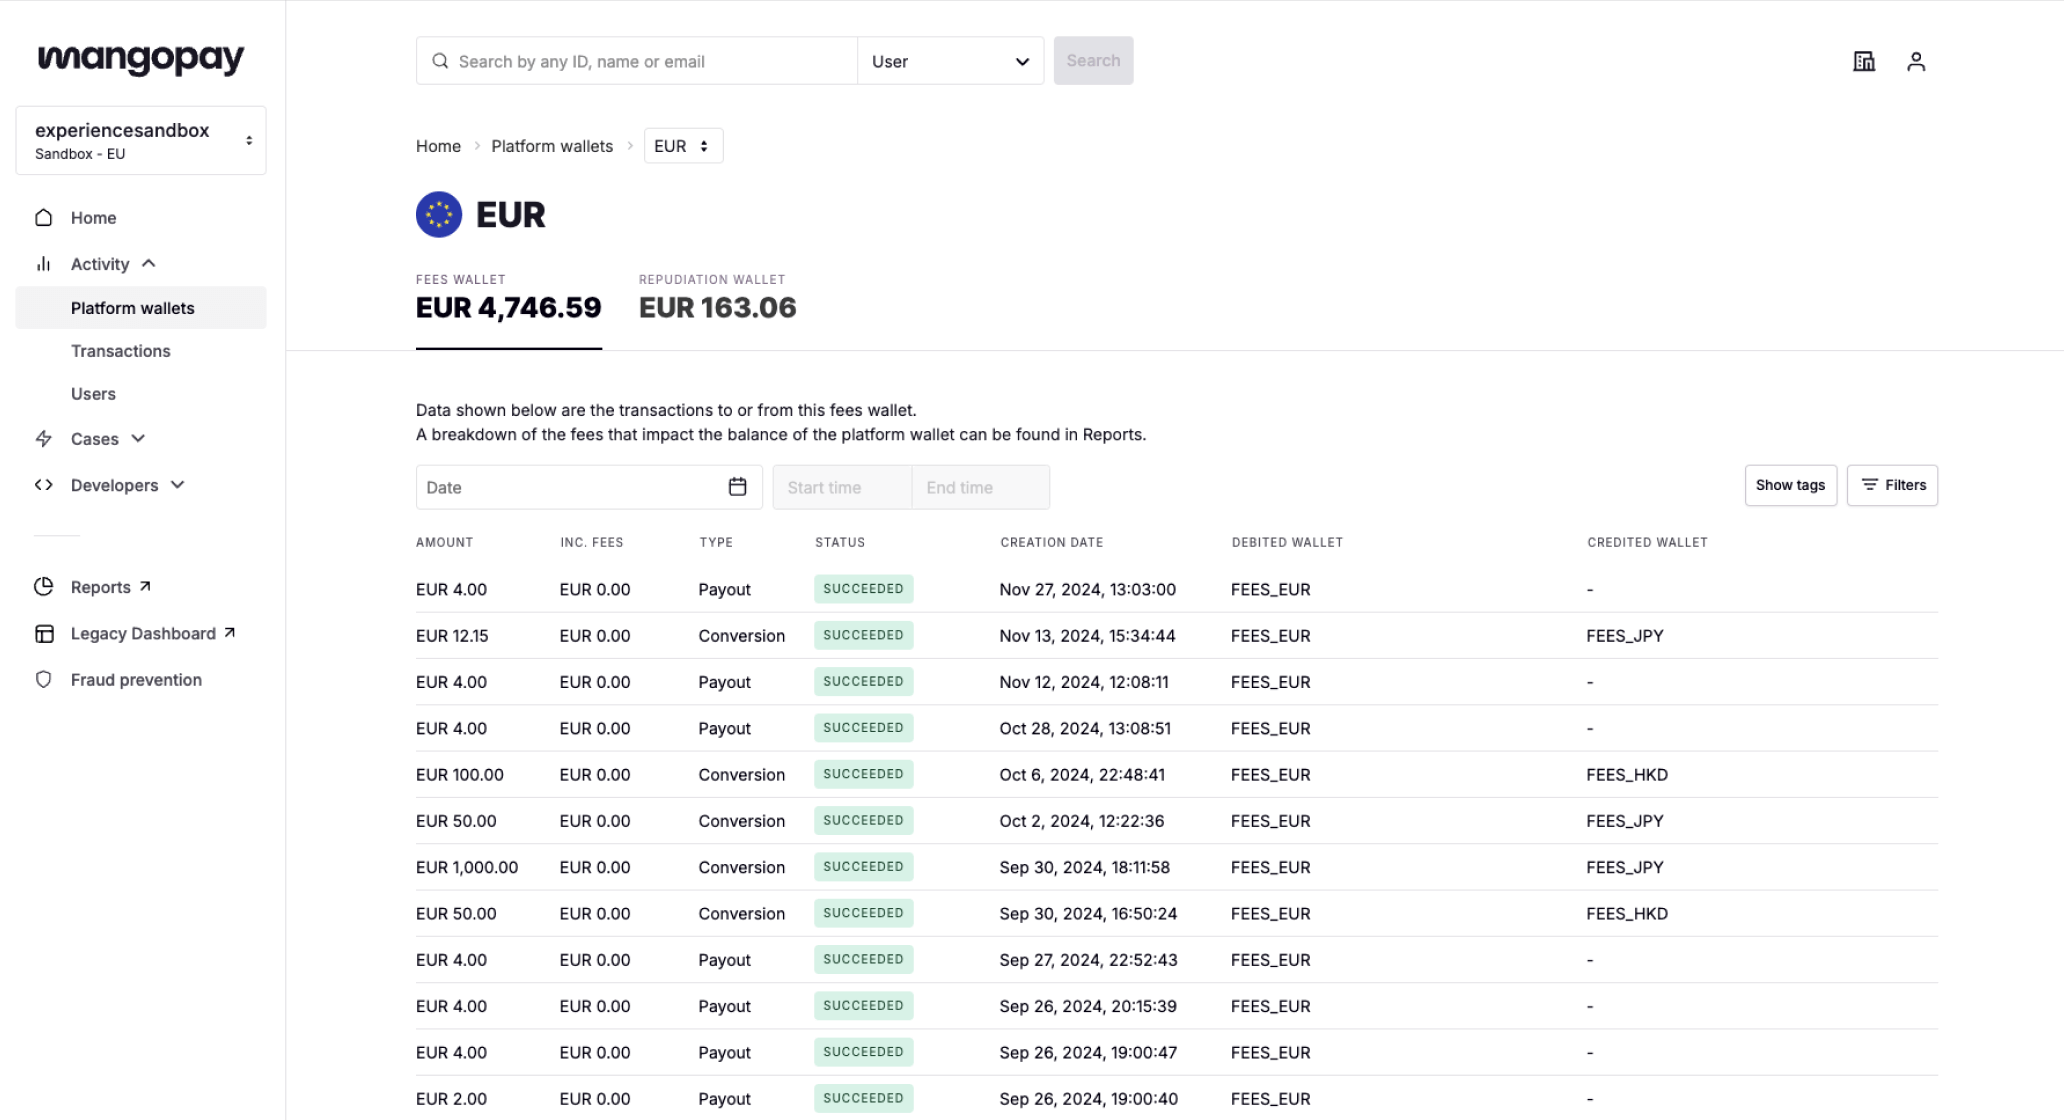The height and width of the screenshot is (1120, 2064).
Task: Select the EUR 1,000.00 conversion amount
Action: click(467, 867)
